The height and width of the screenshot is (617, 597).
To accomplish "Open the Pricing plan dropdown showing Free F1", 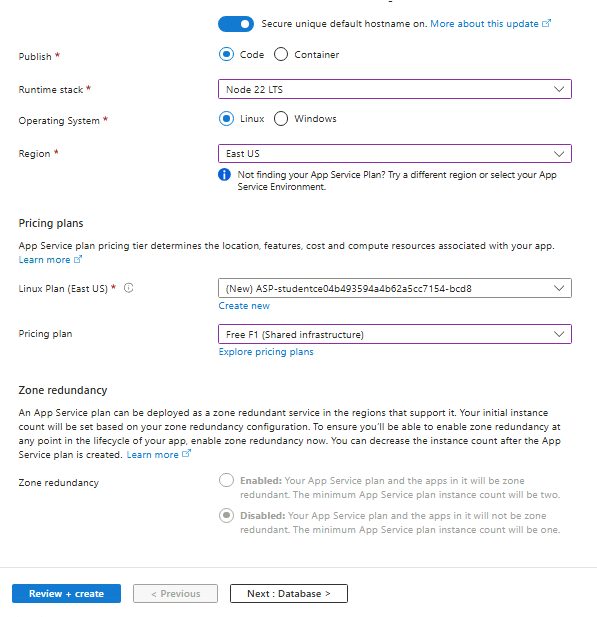I will pyautogui.click(x=395, y=334).
